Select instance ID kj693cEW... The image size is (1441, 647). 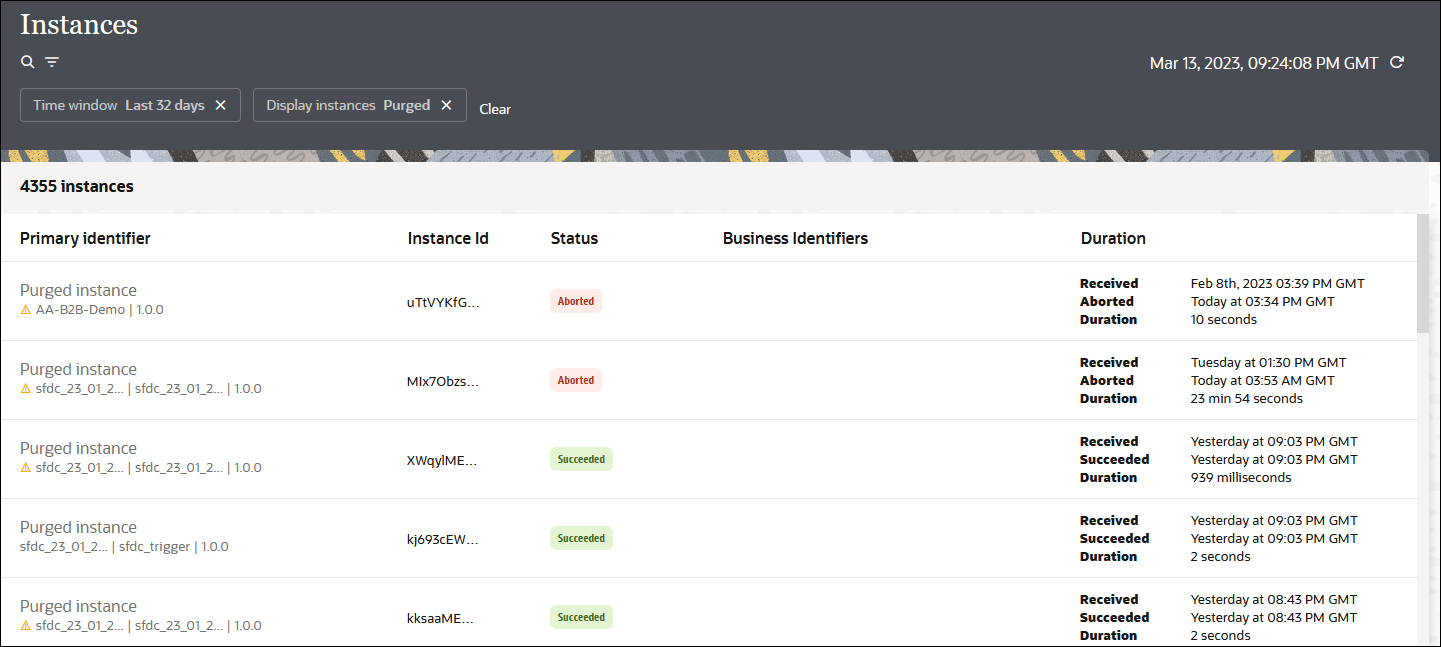(x=443, y=539)
